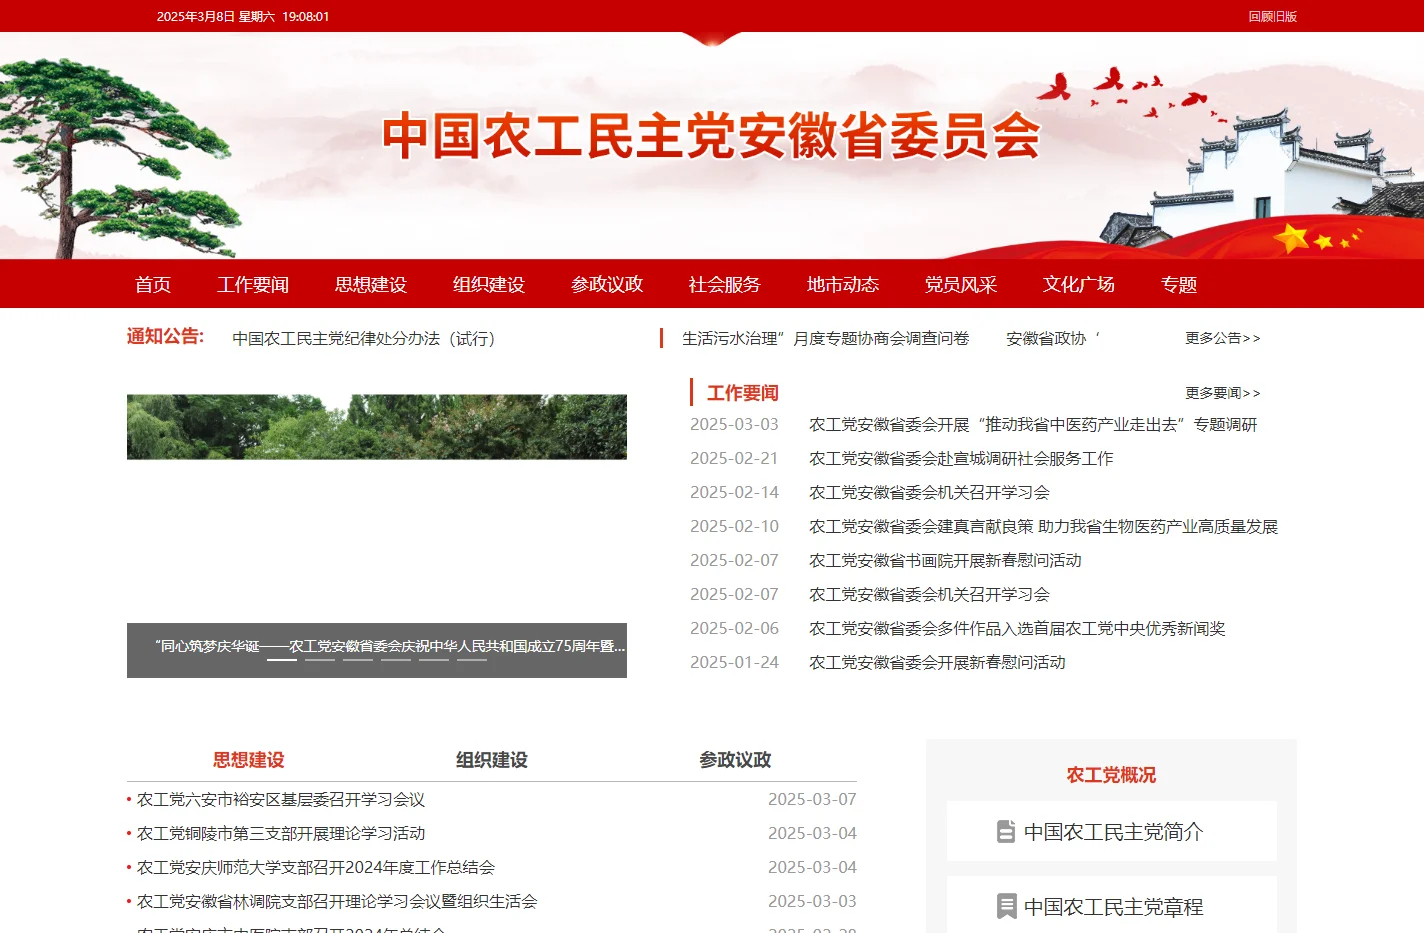The image size is (1424, 933).
Task: Click the 通知公告: label
Action: click(165, 337)
